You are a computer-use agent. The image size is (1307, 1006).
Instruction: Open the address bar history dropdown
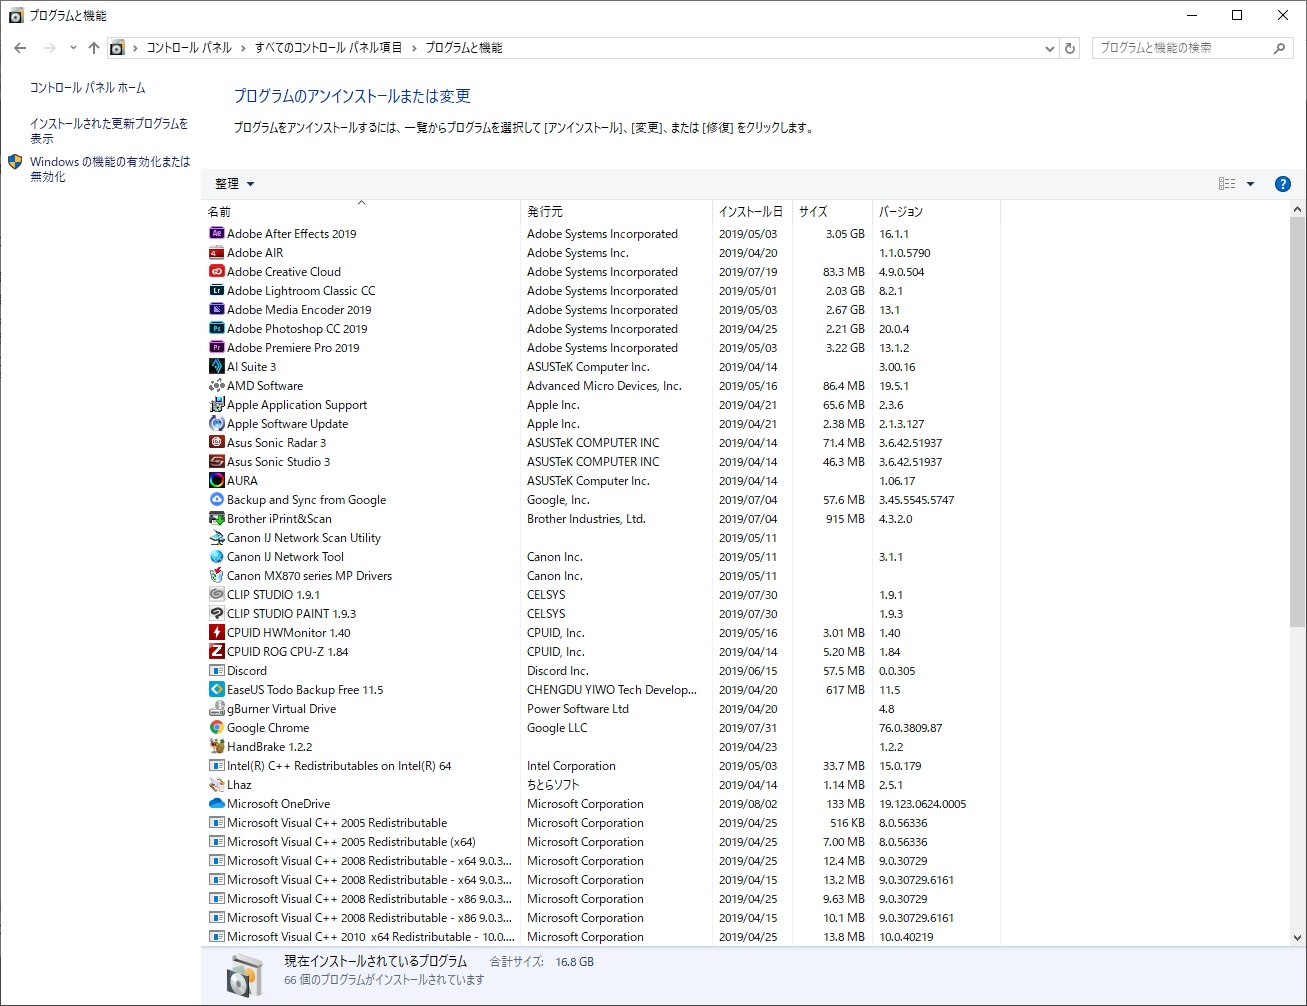(1049, 48)
